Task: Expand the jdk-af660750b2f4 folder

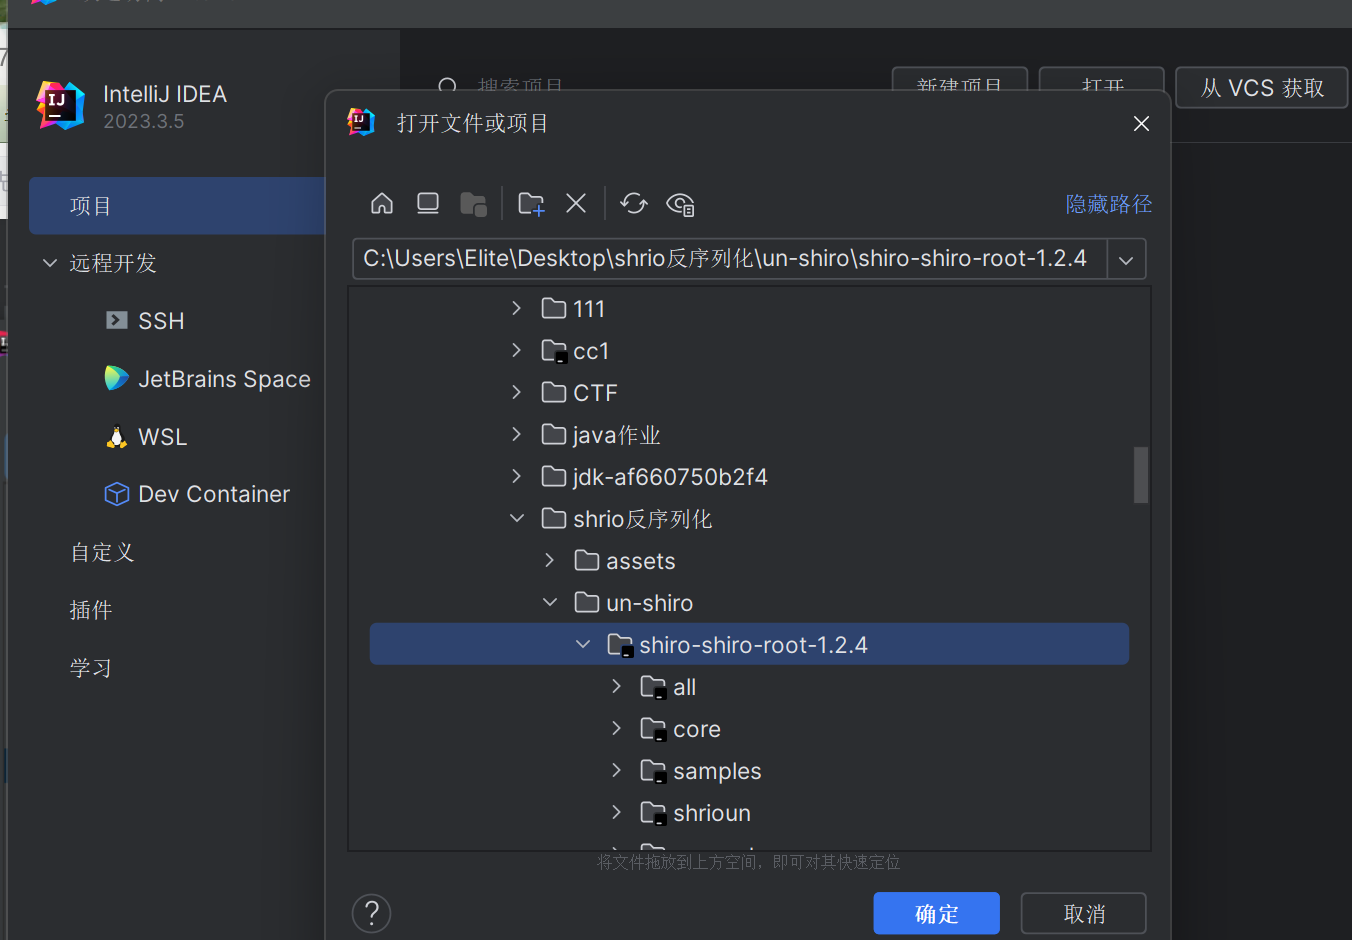Action: pyautogui.click(x=516, y=476)
